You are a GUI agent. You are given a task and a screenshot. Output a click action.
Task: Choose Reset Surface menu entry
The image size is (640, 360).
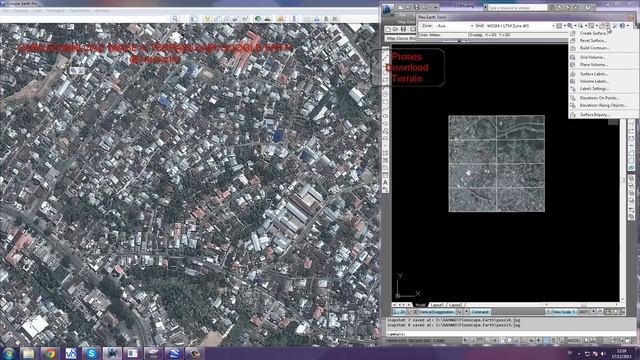tap(593, 40)
